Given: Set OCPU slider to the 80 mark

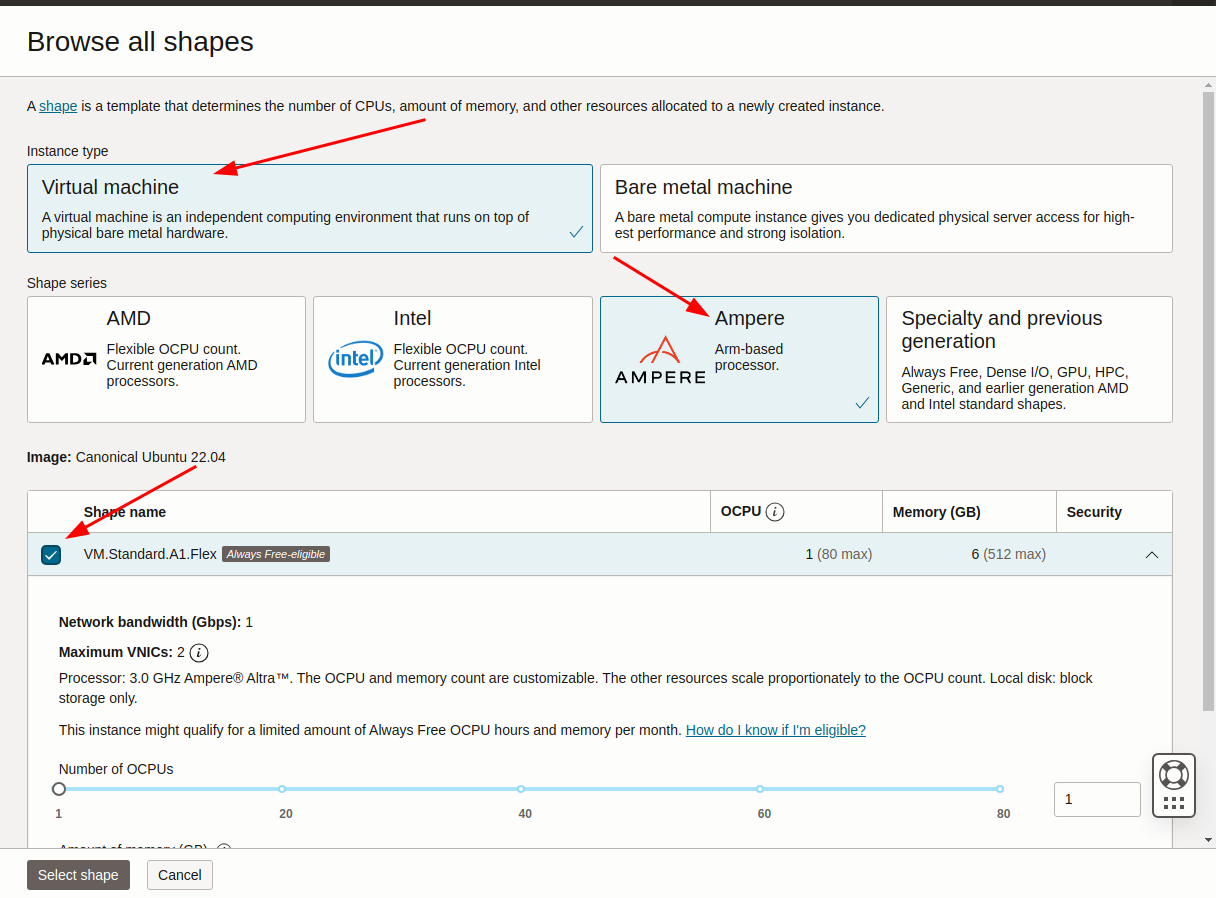Looking at the screenshot, I should point(999,789).
